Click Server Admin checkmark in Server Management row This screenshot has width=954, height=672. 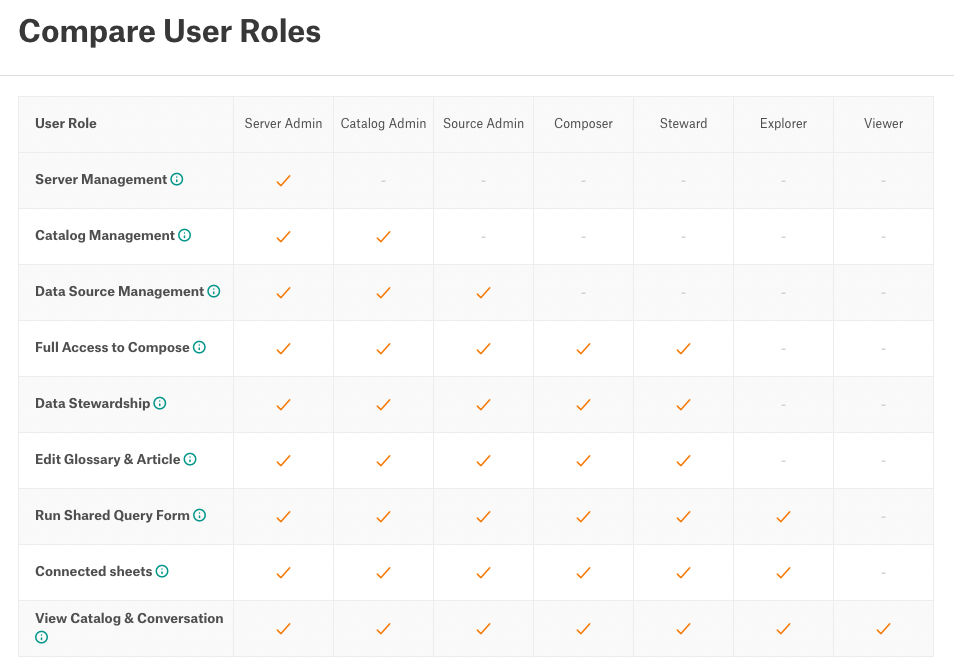(284, 181)
